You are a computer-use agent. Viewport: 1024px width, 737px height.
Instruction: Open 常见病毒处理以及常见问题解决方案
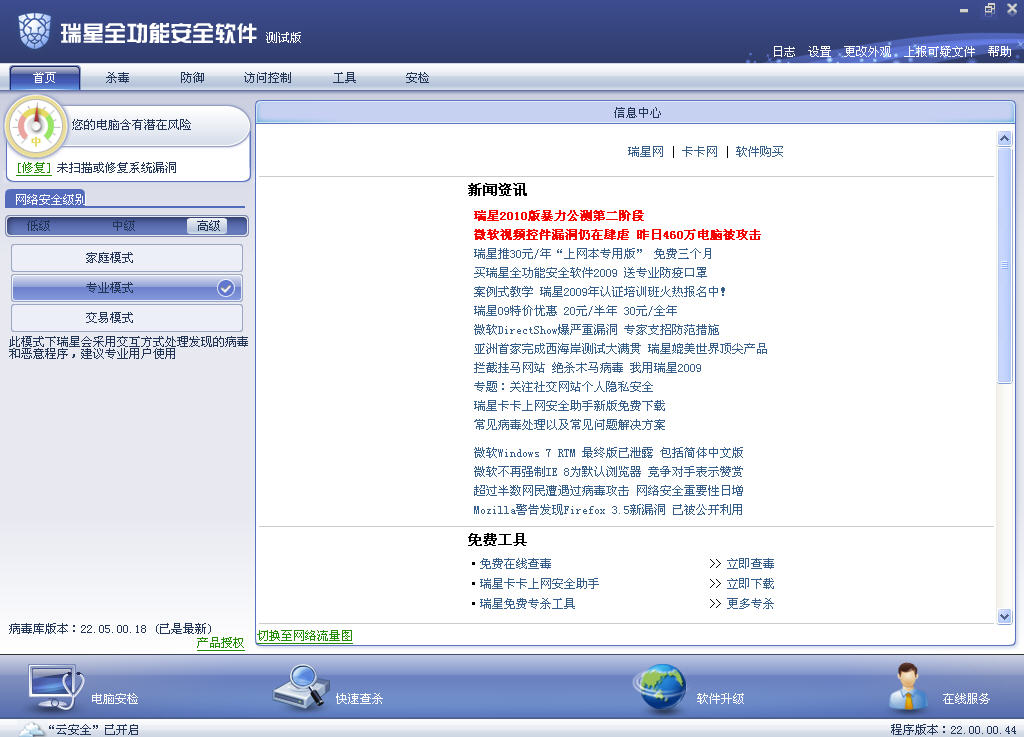click(x=569, y=424)
